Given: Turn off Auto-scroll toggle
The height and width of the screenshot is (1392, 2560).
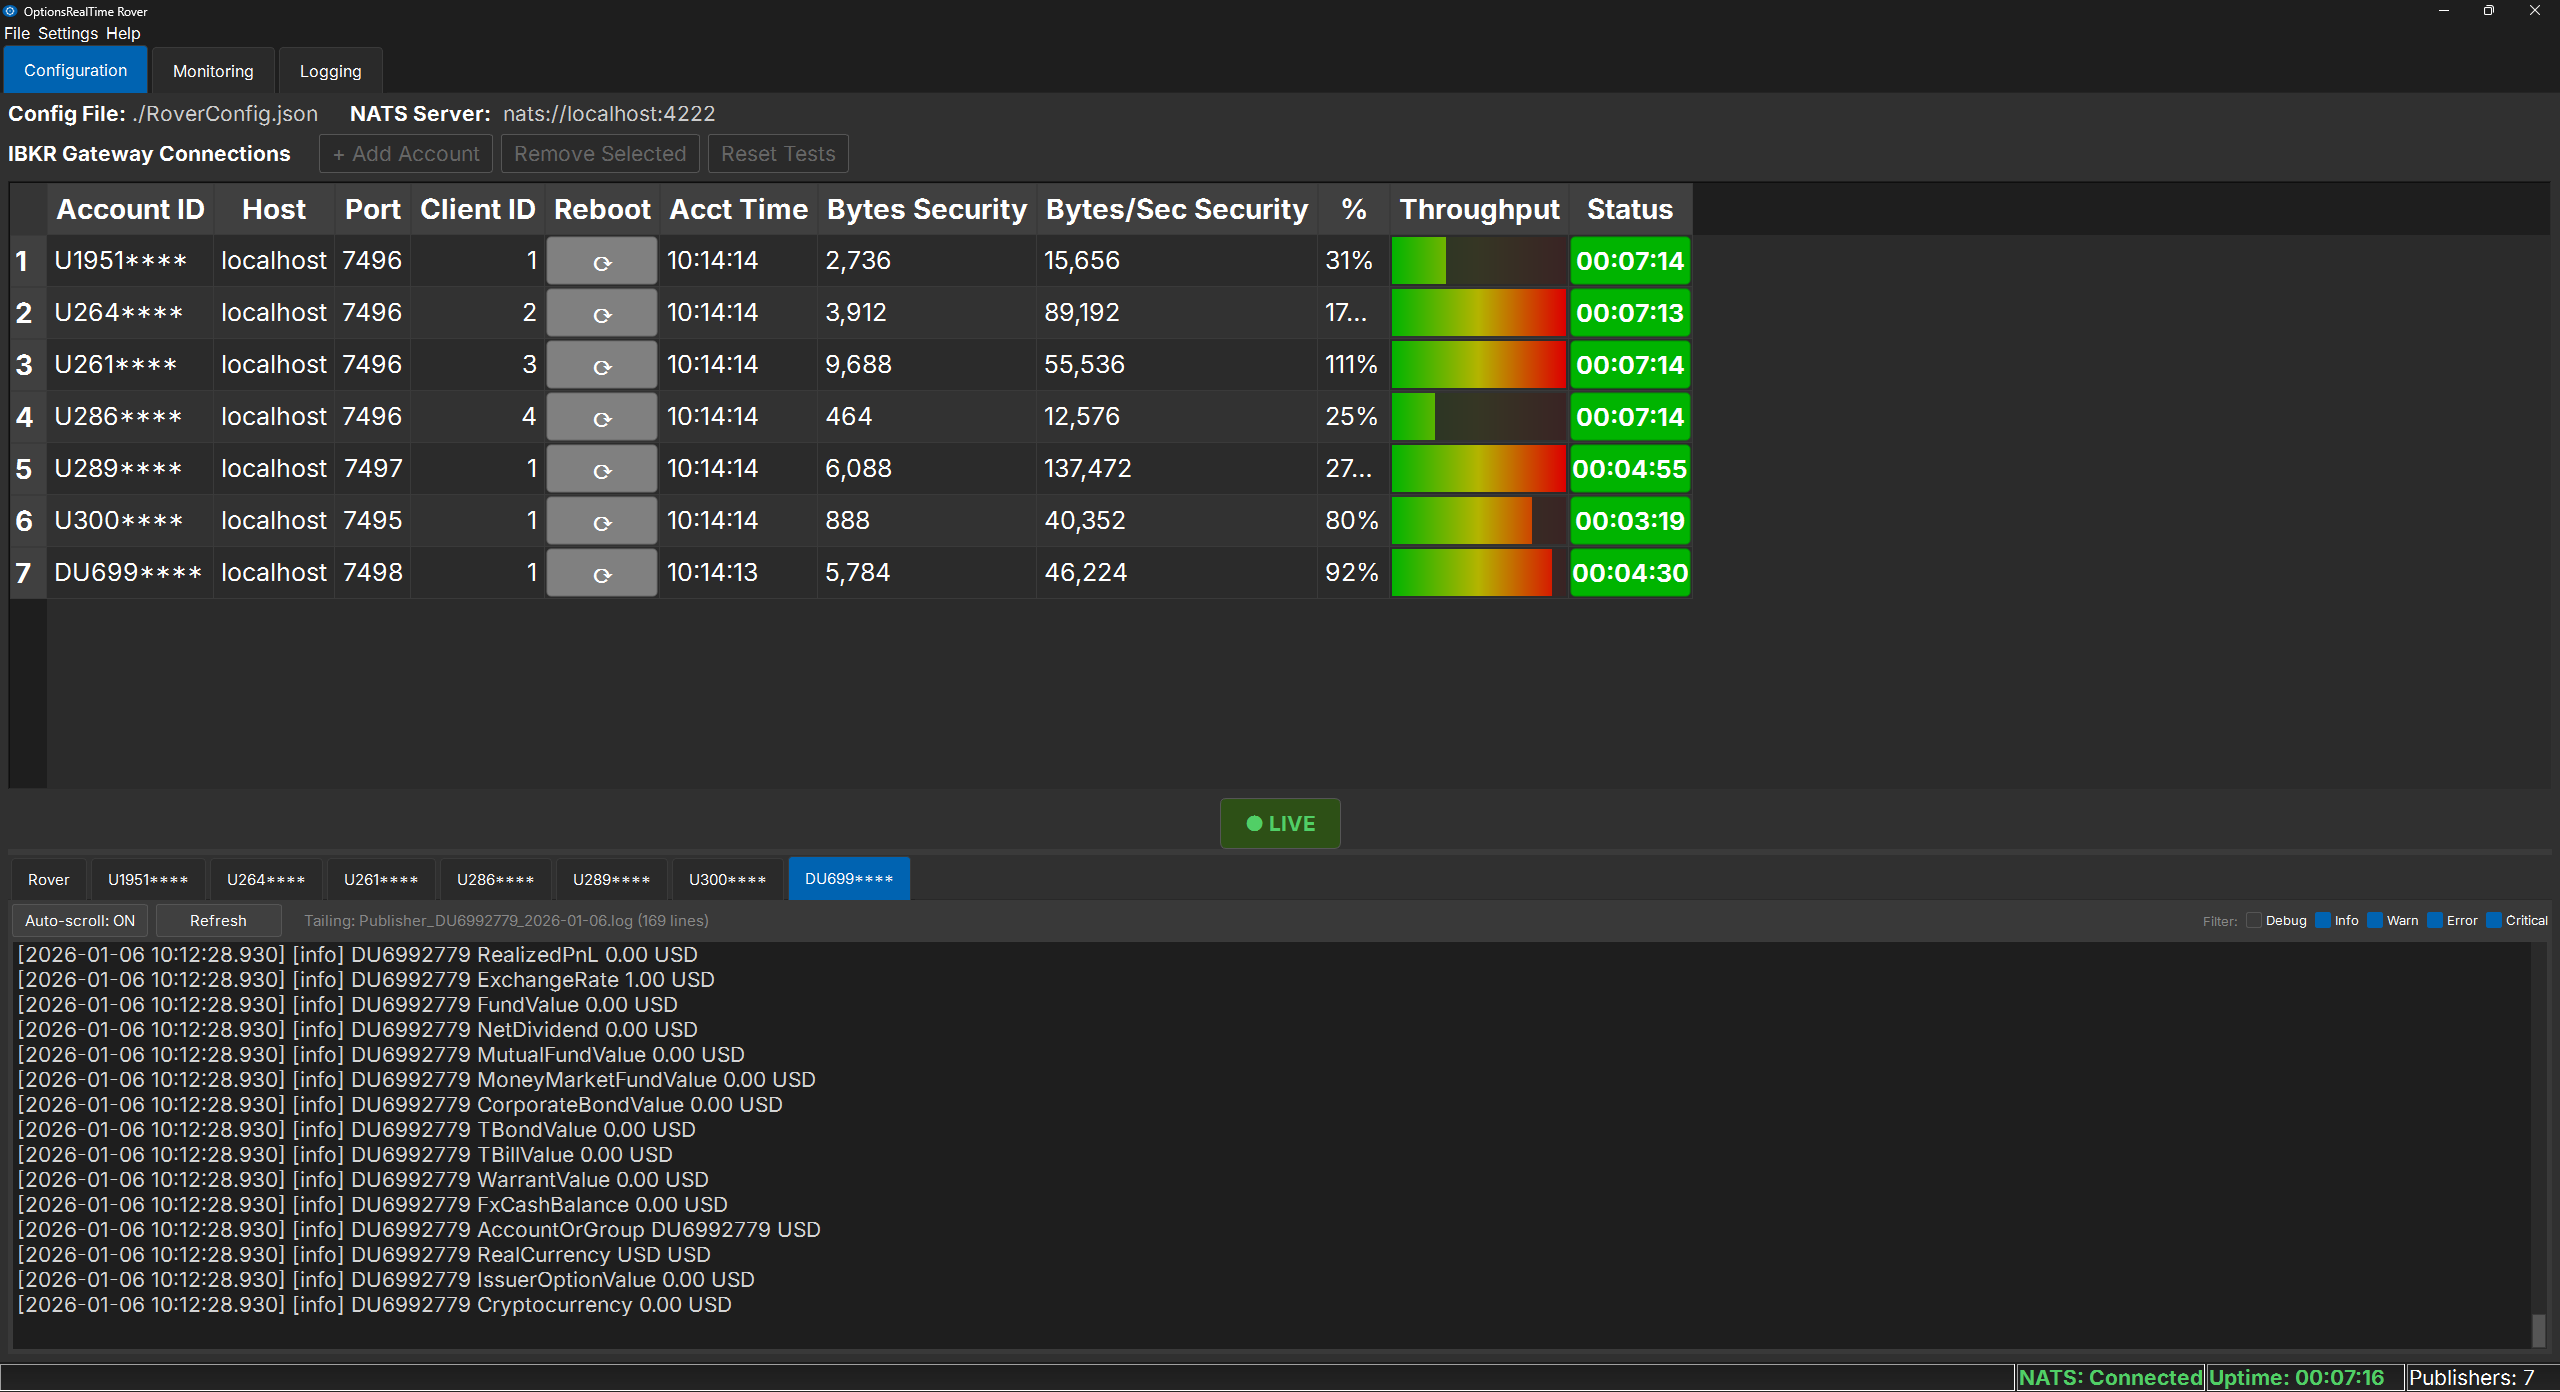Looking at the screenshot, I should [x=80, y=921].
